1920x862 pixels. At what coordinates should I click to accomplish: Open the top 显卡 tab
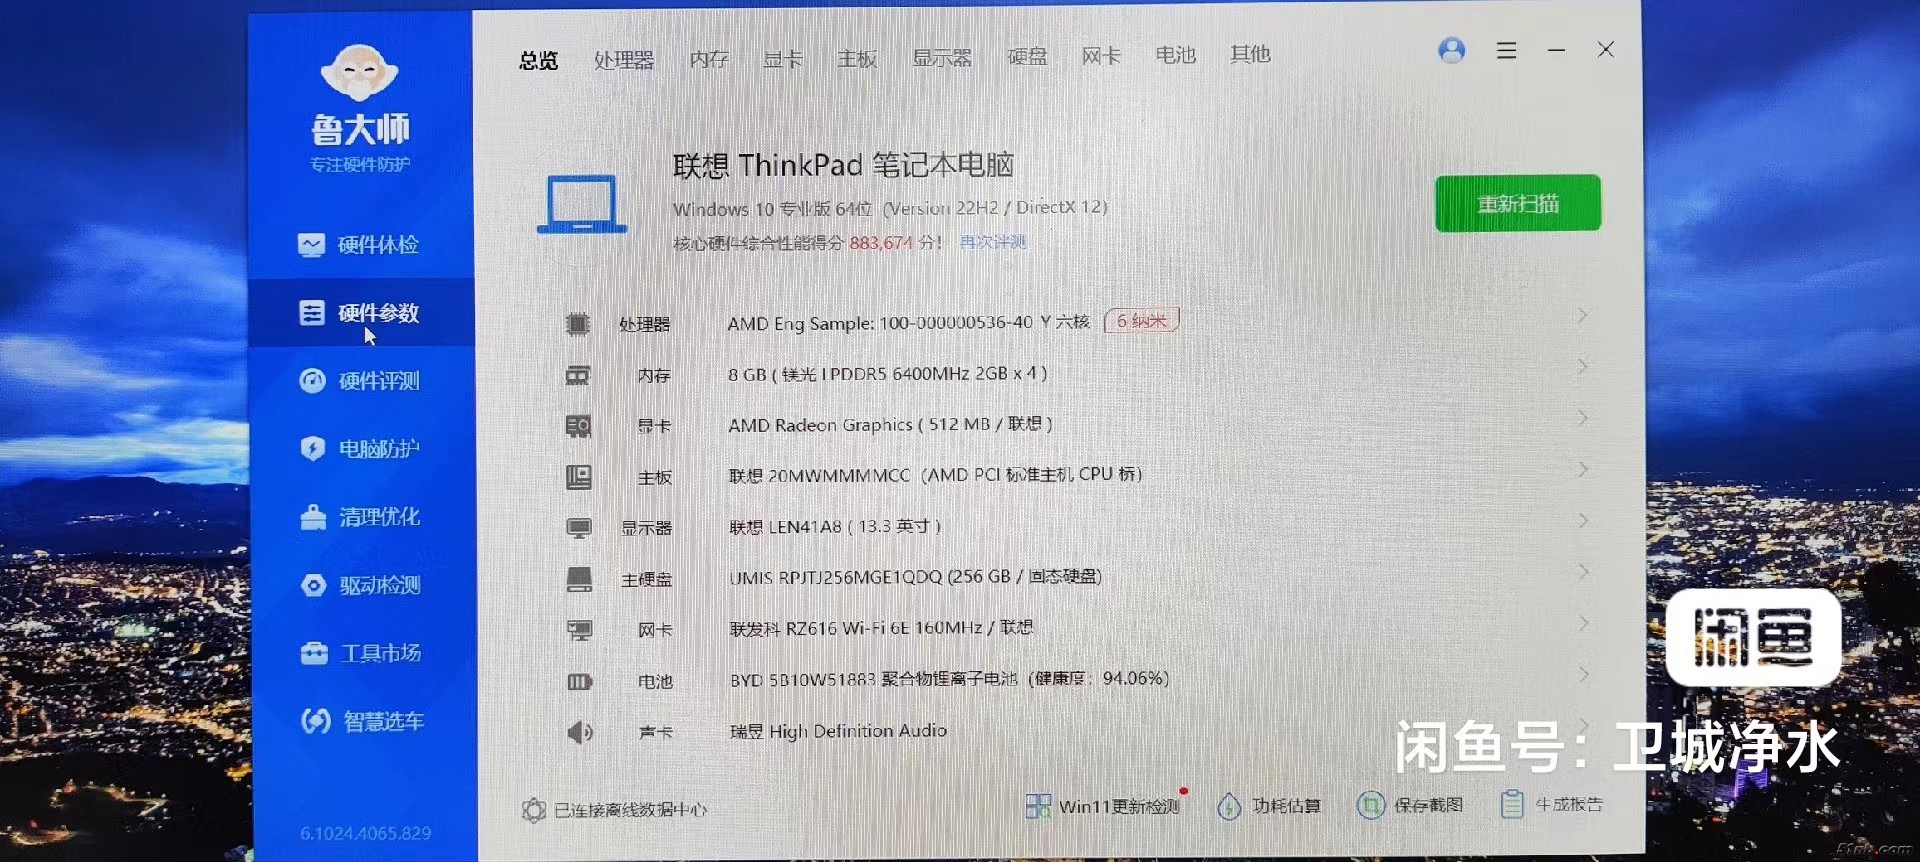(x=782, y=59)
